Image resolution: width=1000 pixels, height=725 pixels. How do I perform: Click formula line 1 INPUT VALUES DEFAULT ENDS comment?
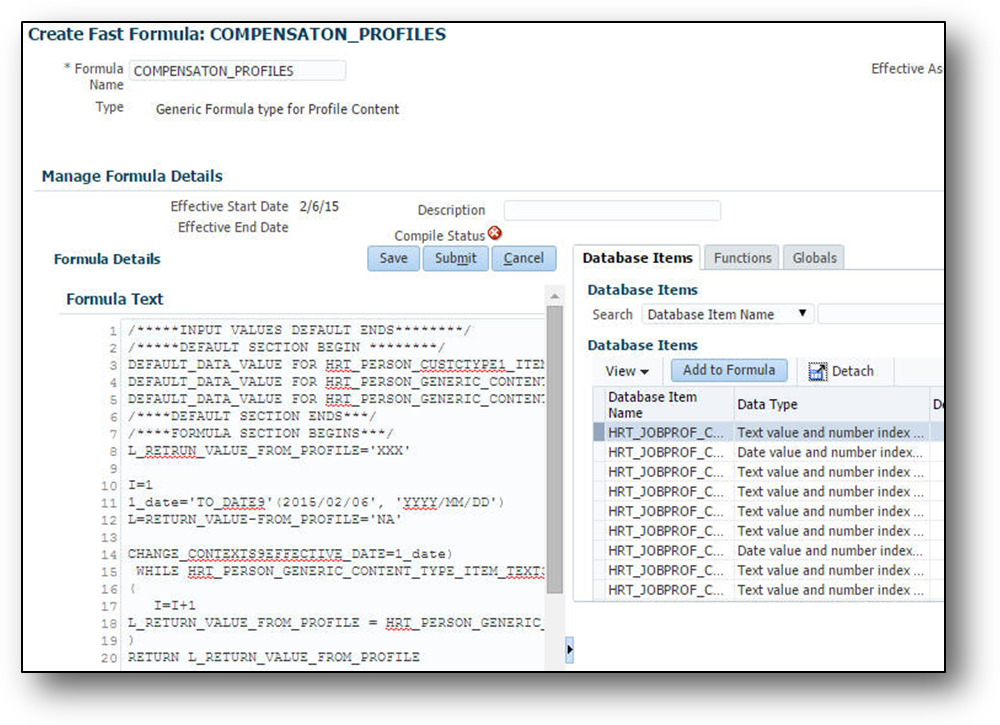click(299, 330)
